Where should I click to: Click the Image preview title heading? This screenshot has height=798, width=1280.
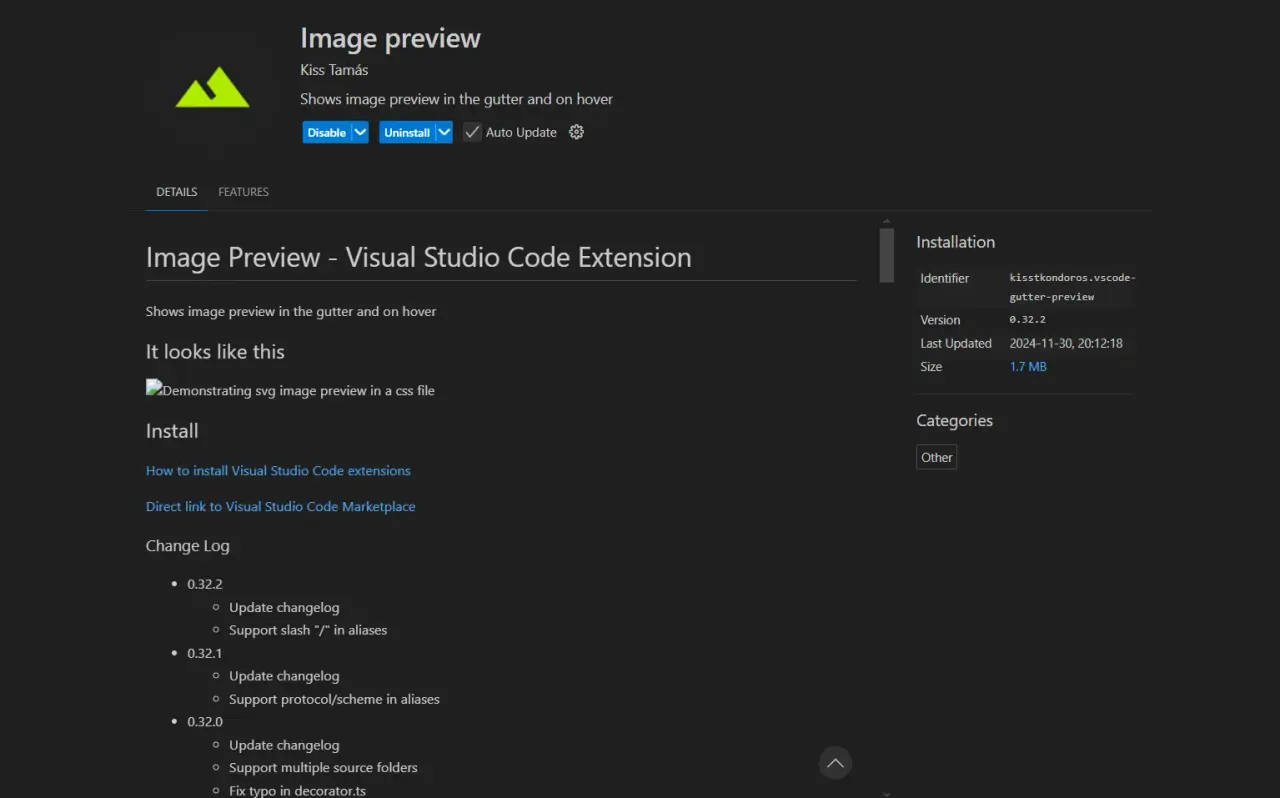pyautogui.click(x=390, y=38)
